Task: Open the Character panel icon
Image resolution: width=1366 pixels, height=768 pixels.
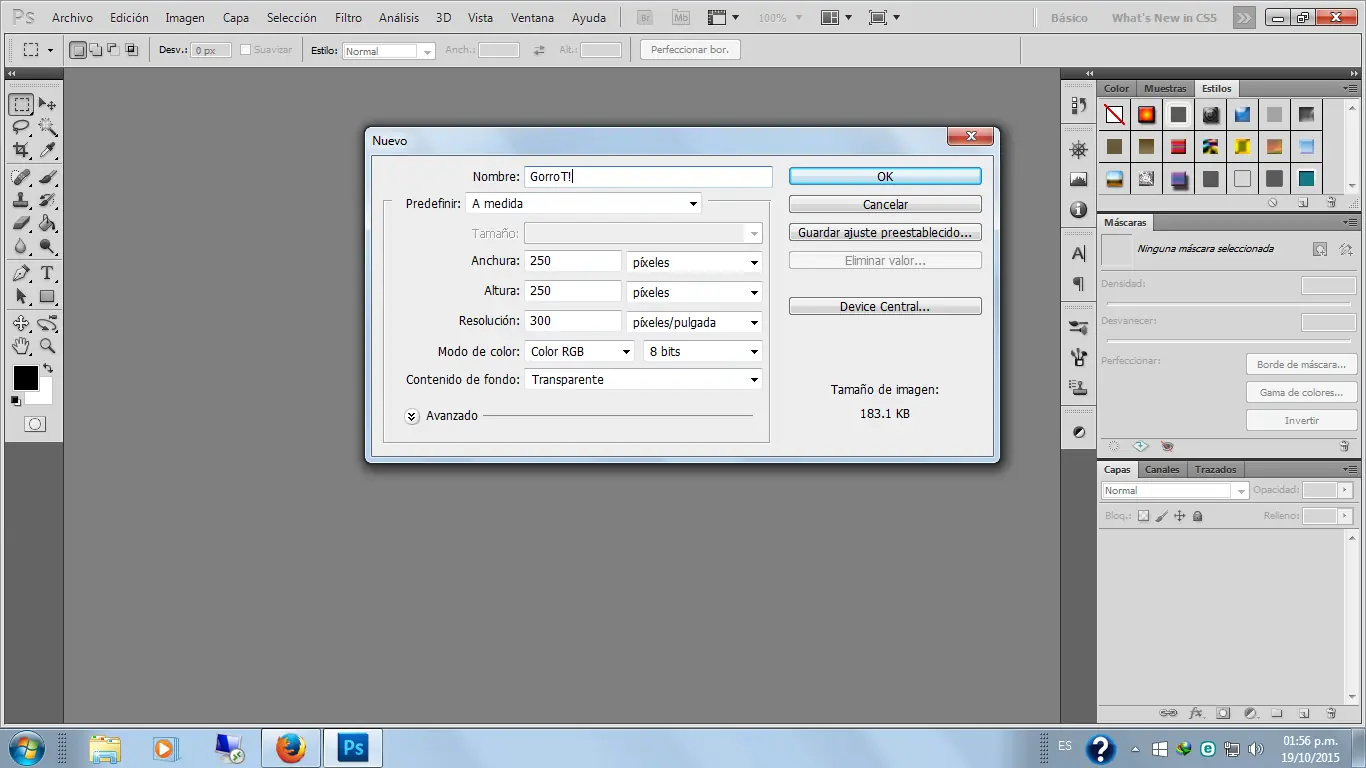Action: (x=1078, y=254)
